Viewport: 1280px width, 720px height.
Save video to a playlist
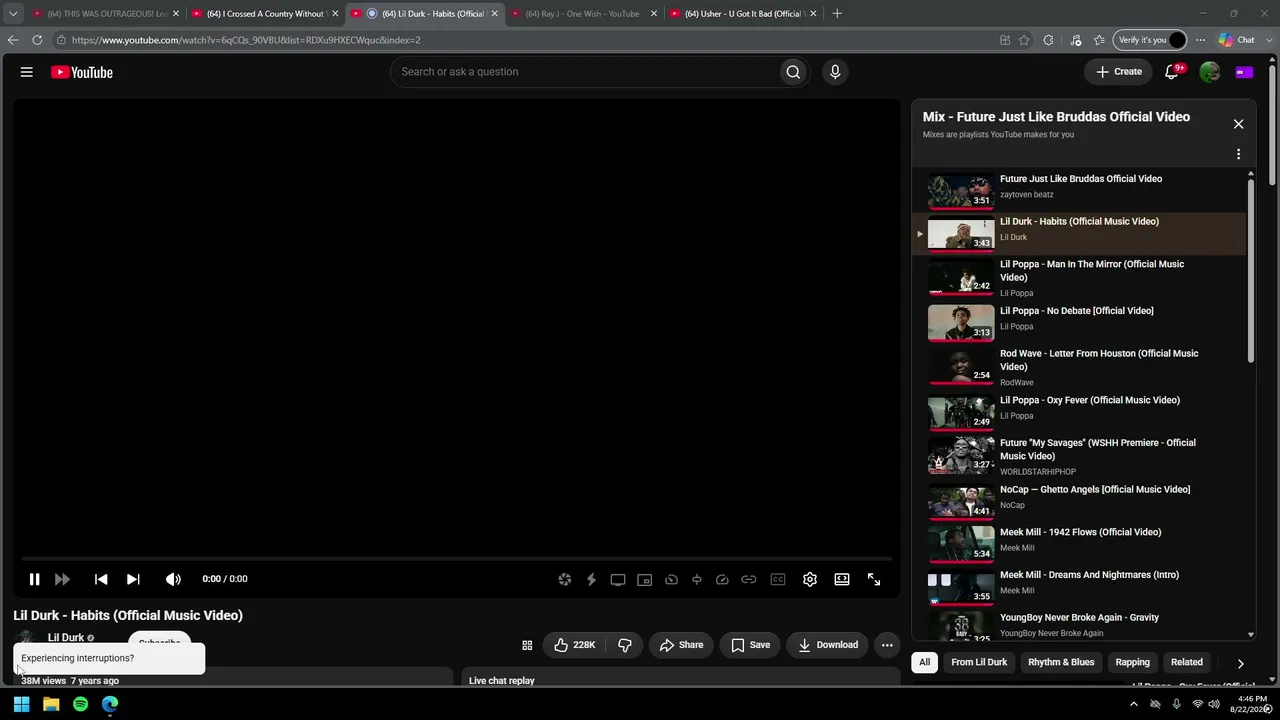click(x=750, y=645)
